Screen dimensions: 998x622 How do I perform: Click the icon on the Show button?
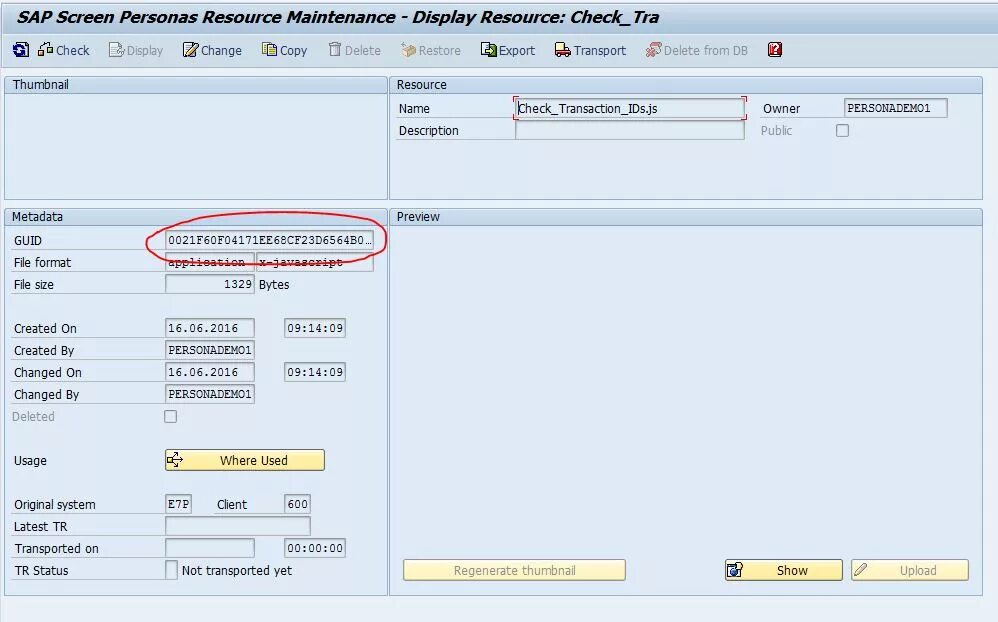tap(735, 570)
